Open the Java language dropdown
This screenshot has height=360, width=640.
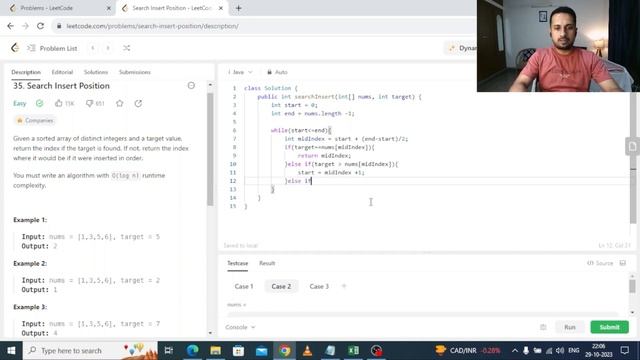coord(240,72)
